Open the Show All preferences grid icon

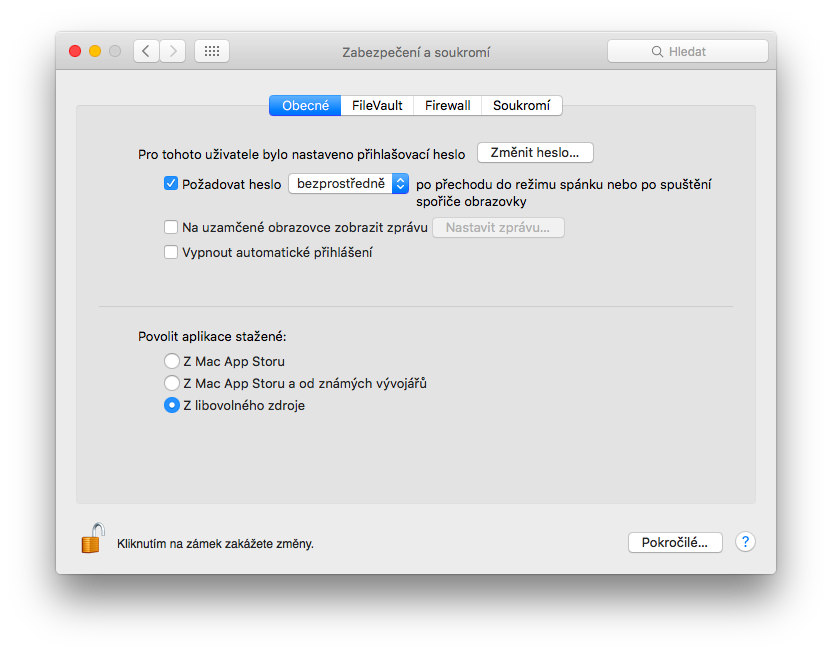tap(211, 50)
